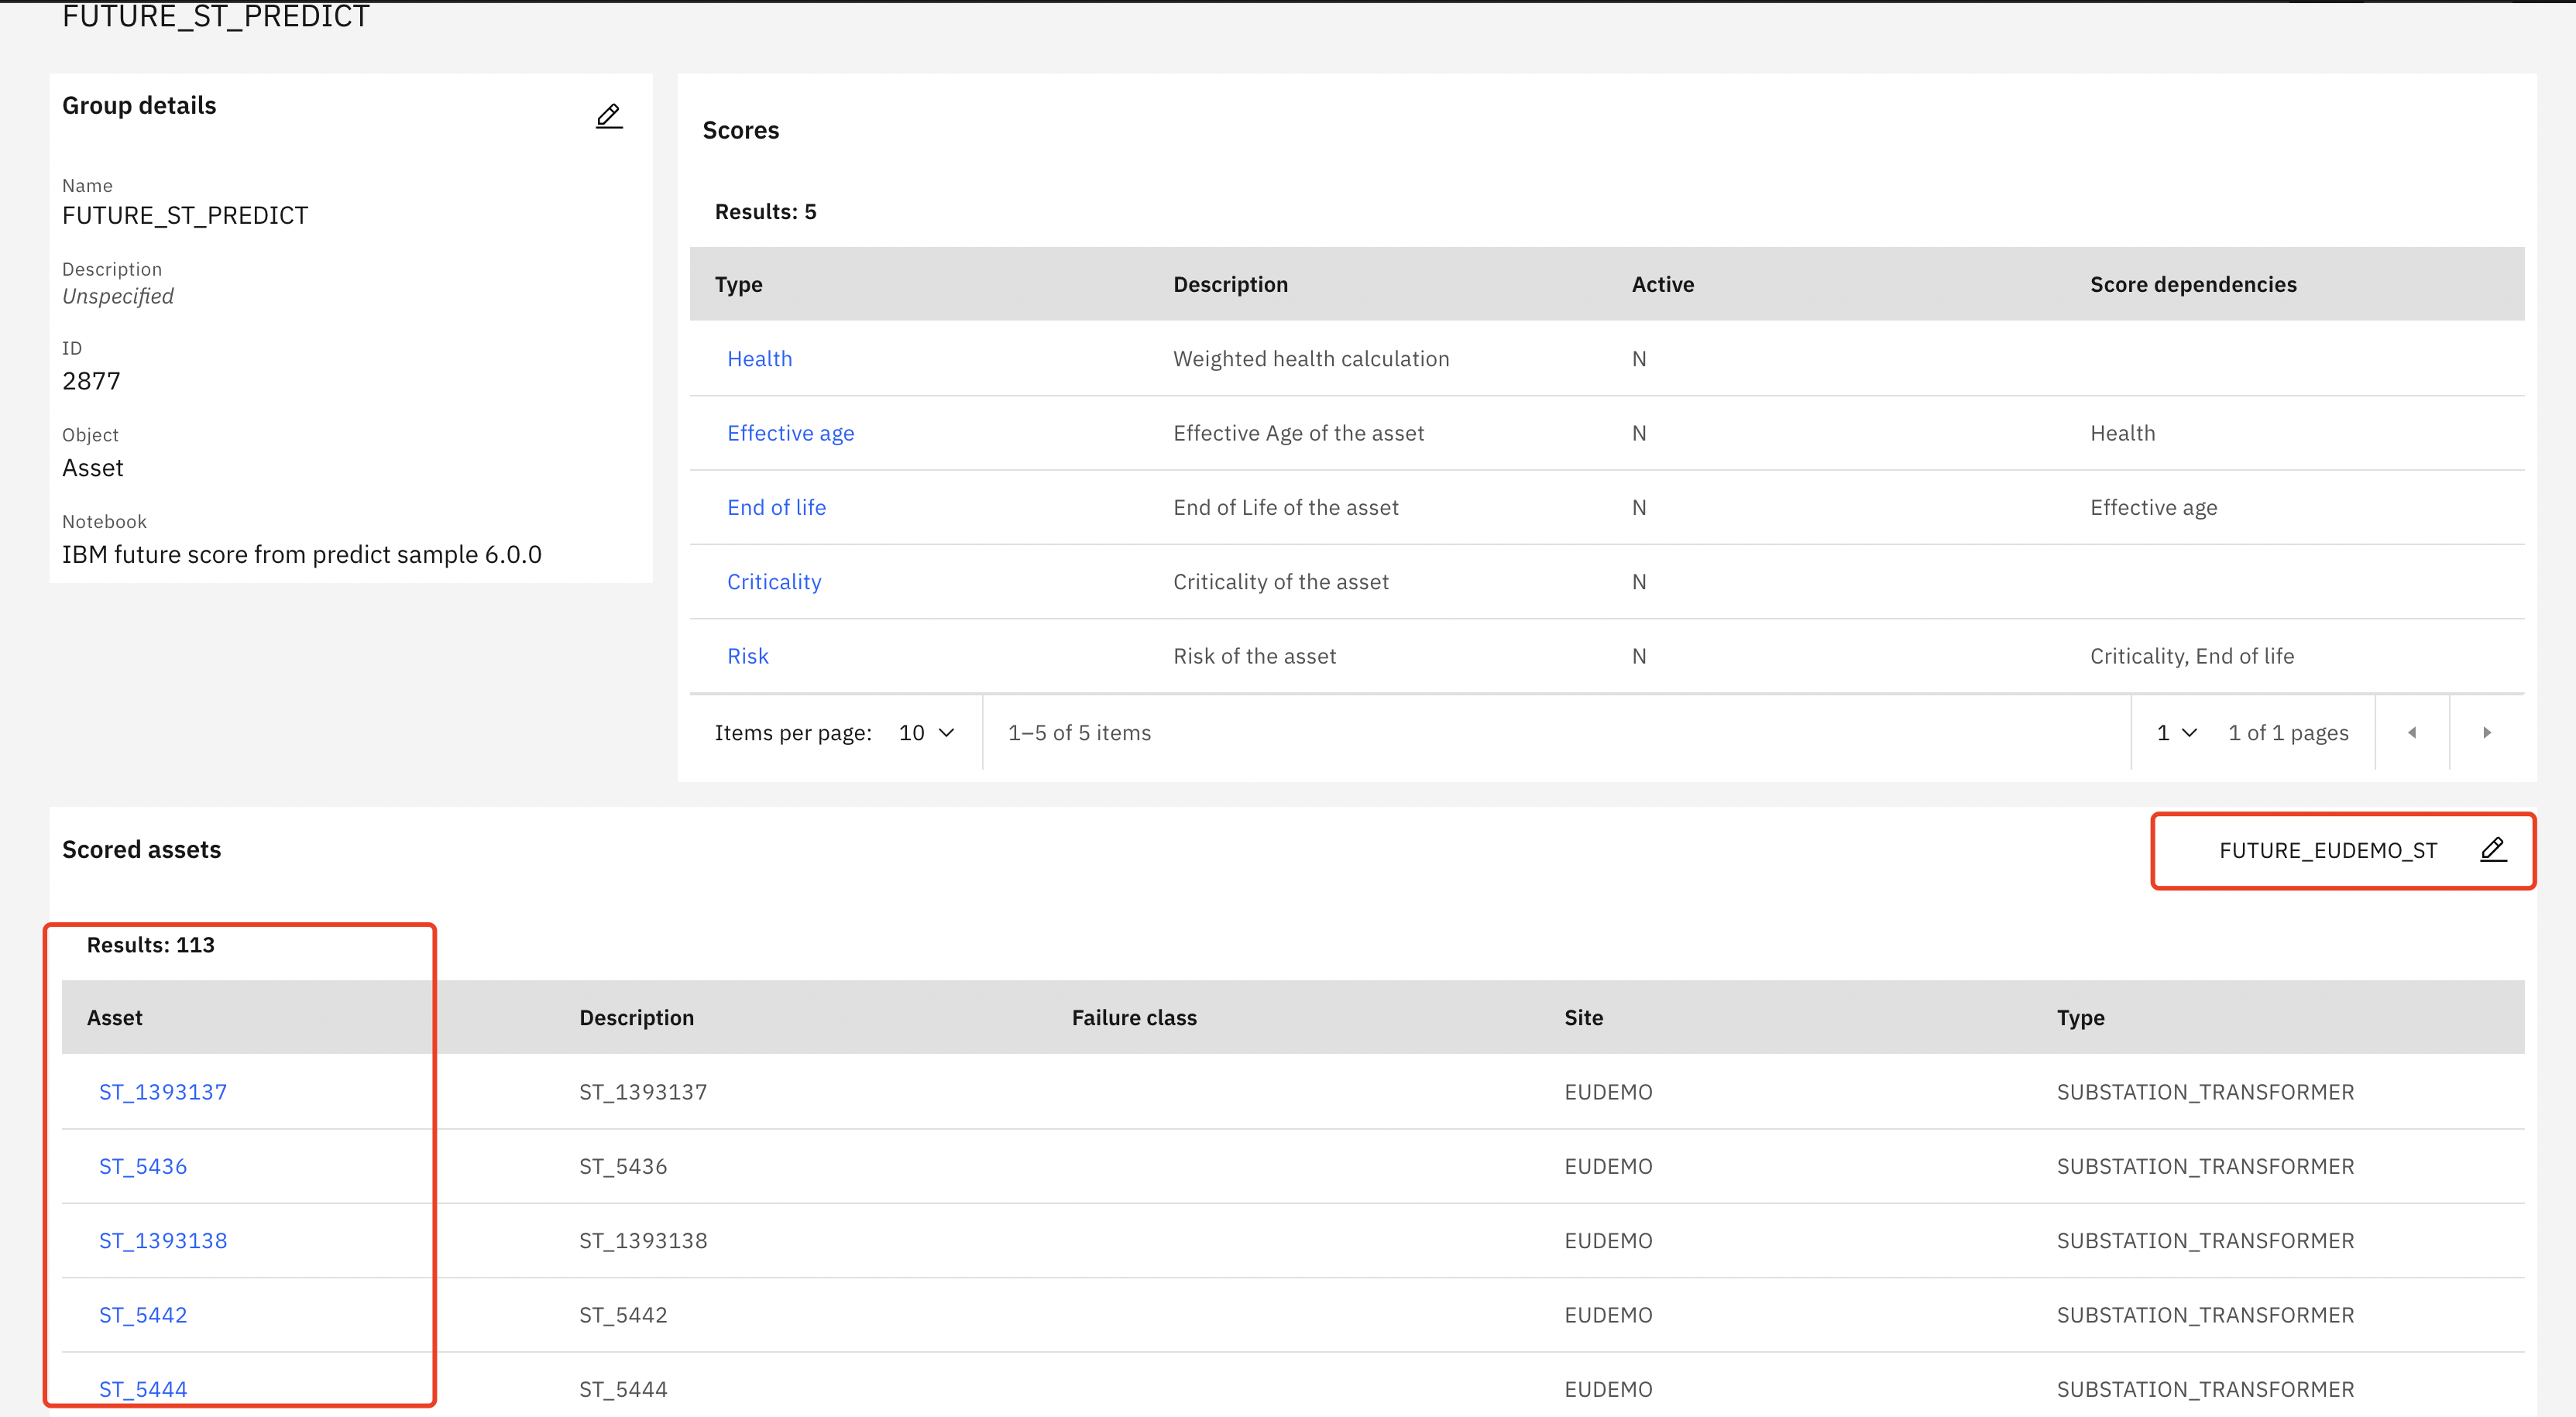The height and width of the screenshot is (1417, 2576).
Task: Select 'Effective age' dependency cell
Action: coord(2153,508)
